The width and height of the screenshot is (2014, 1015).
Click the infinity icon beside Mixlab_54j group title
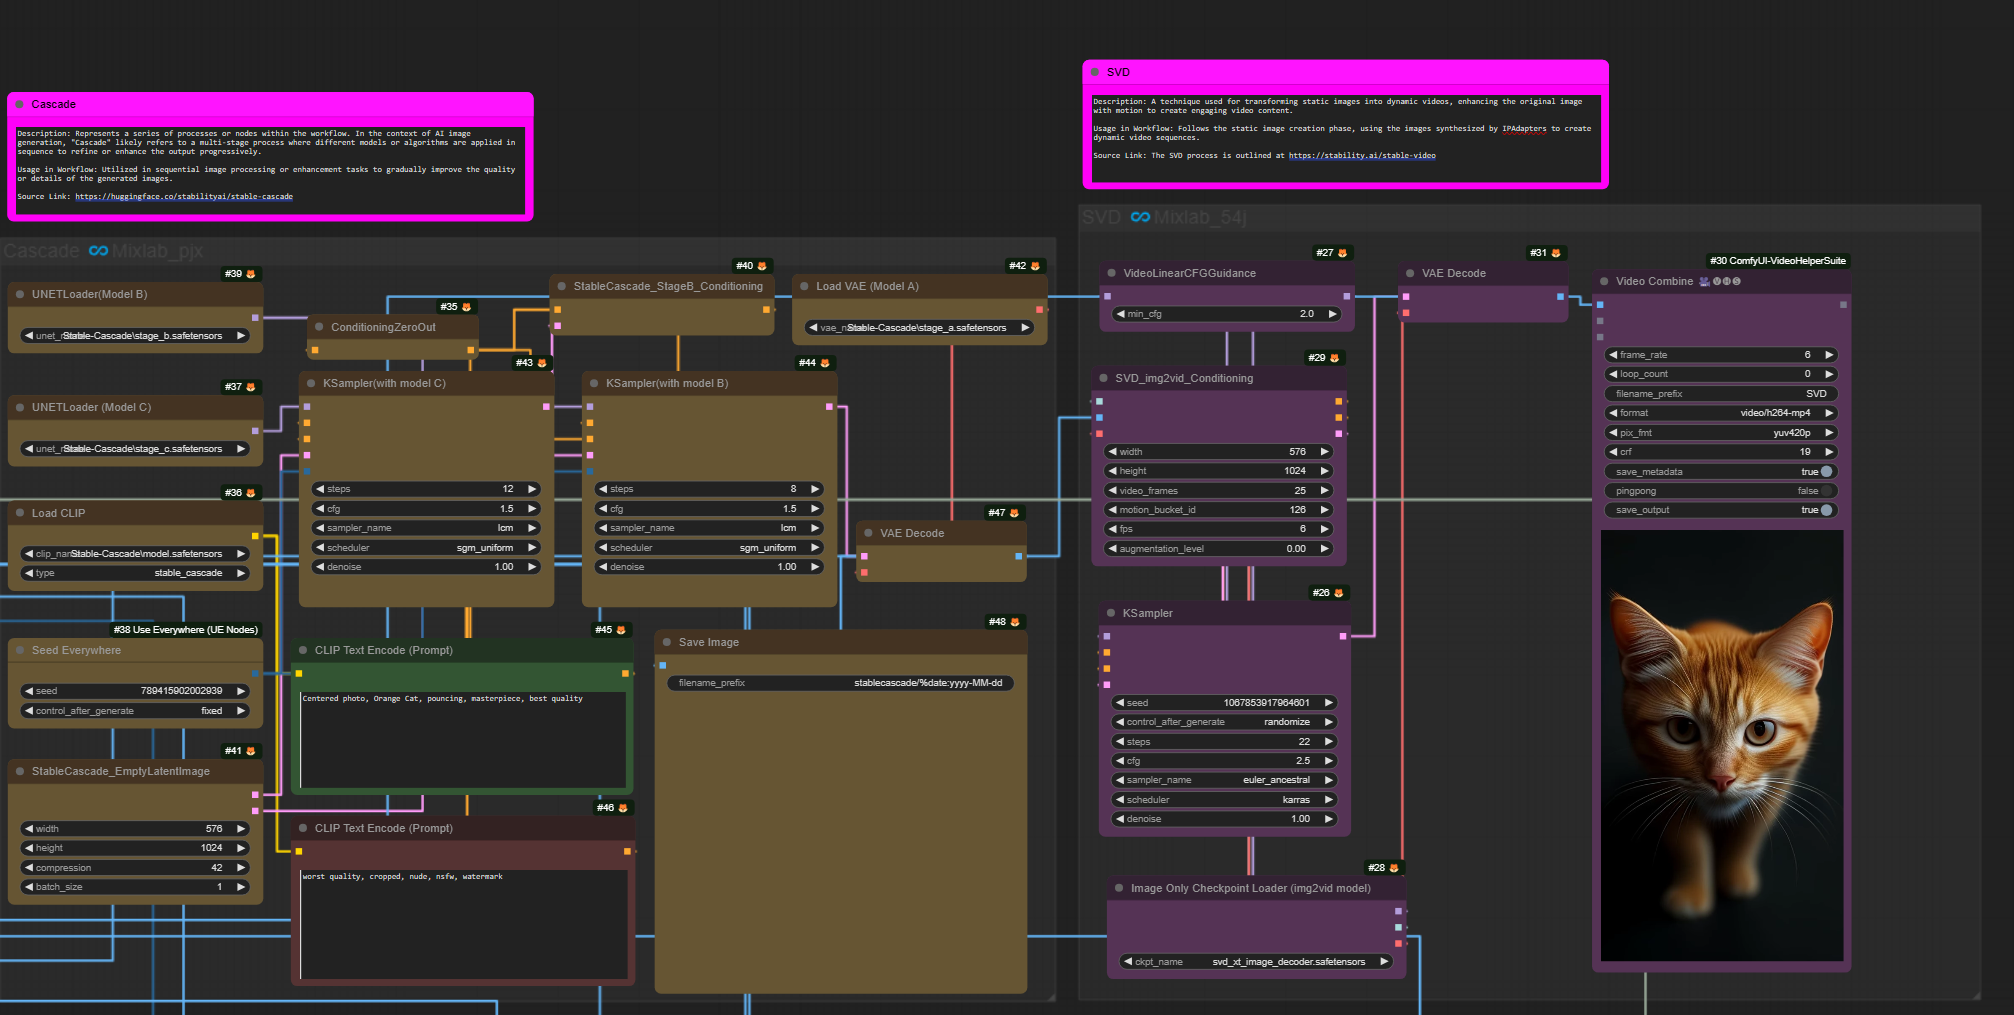pos(1140,217)
